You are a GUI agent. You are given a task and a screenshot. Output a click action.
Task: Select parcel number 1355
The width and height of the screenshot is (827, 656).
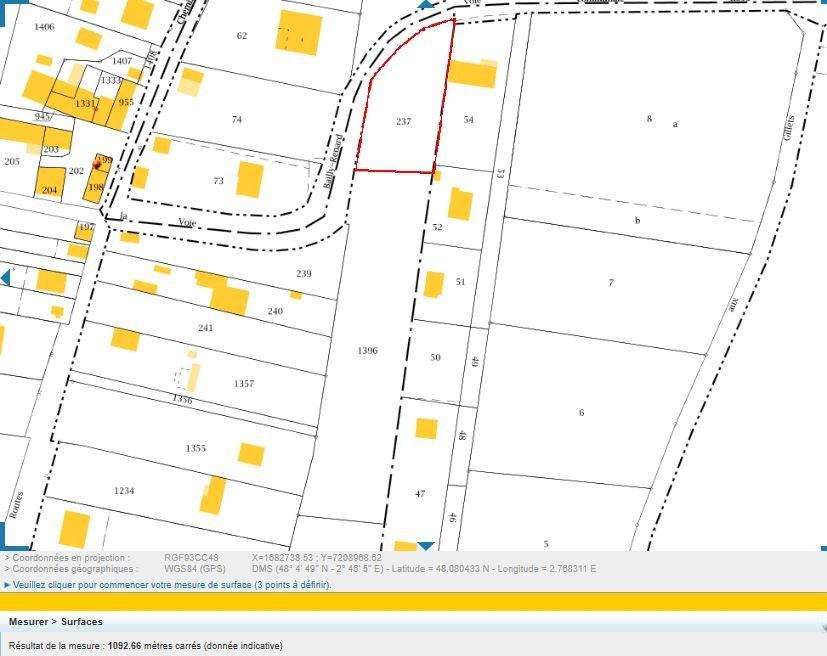tap(195, 448)
